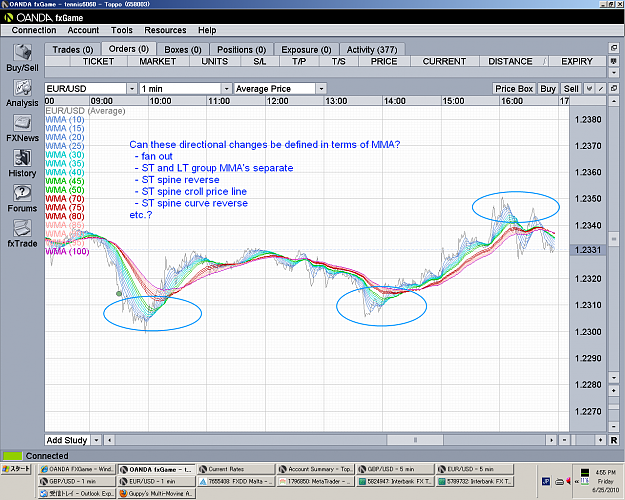Image resolution: width=625 pixels, height=500 pixels.
Task: Open the Forums sidebar icon
Action: [x=22, y=198]
